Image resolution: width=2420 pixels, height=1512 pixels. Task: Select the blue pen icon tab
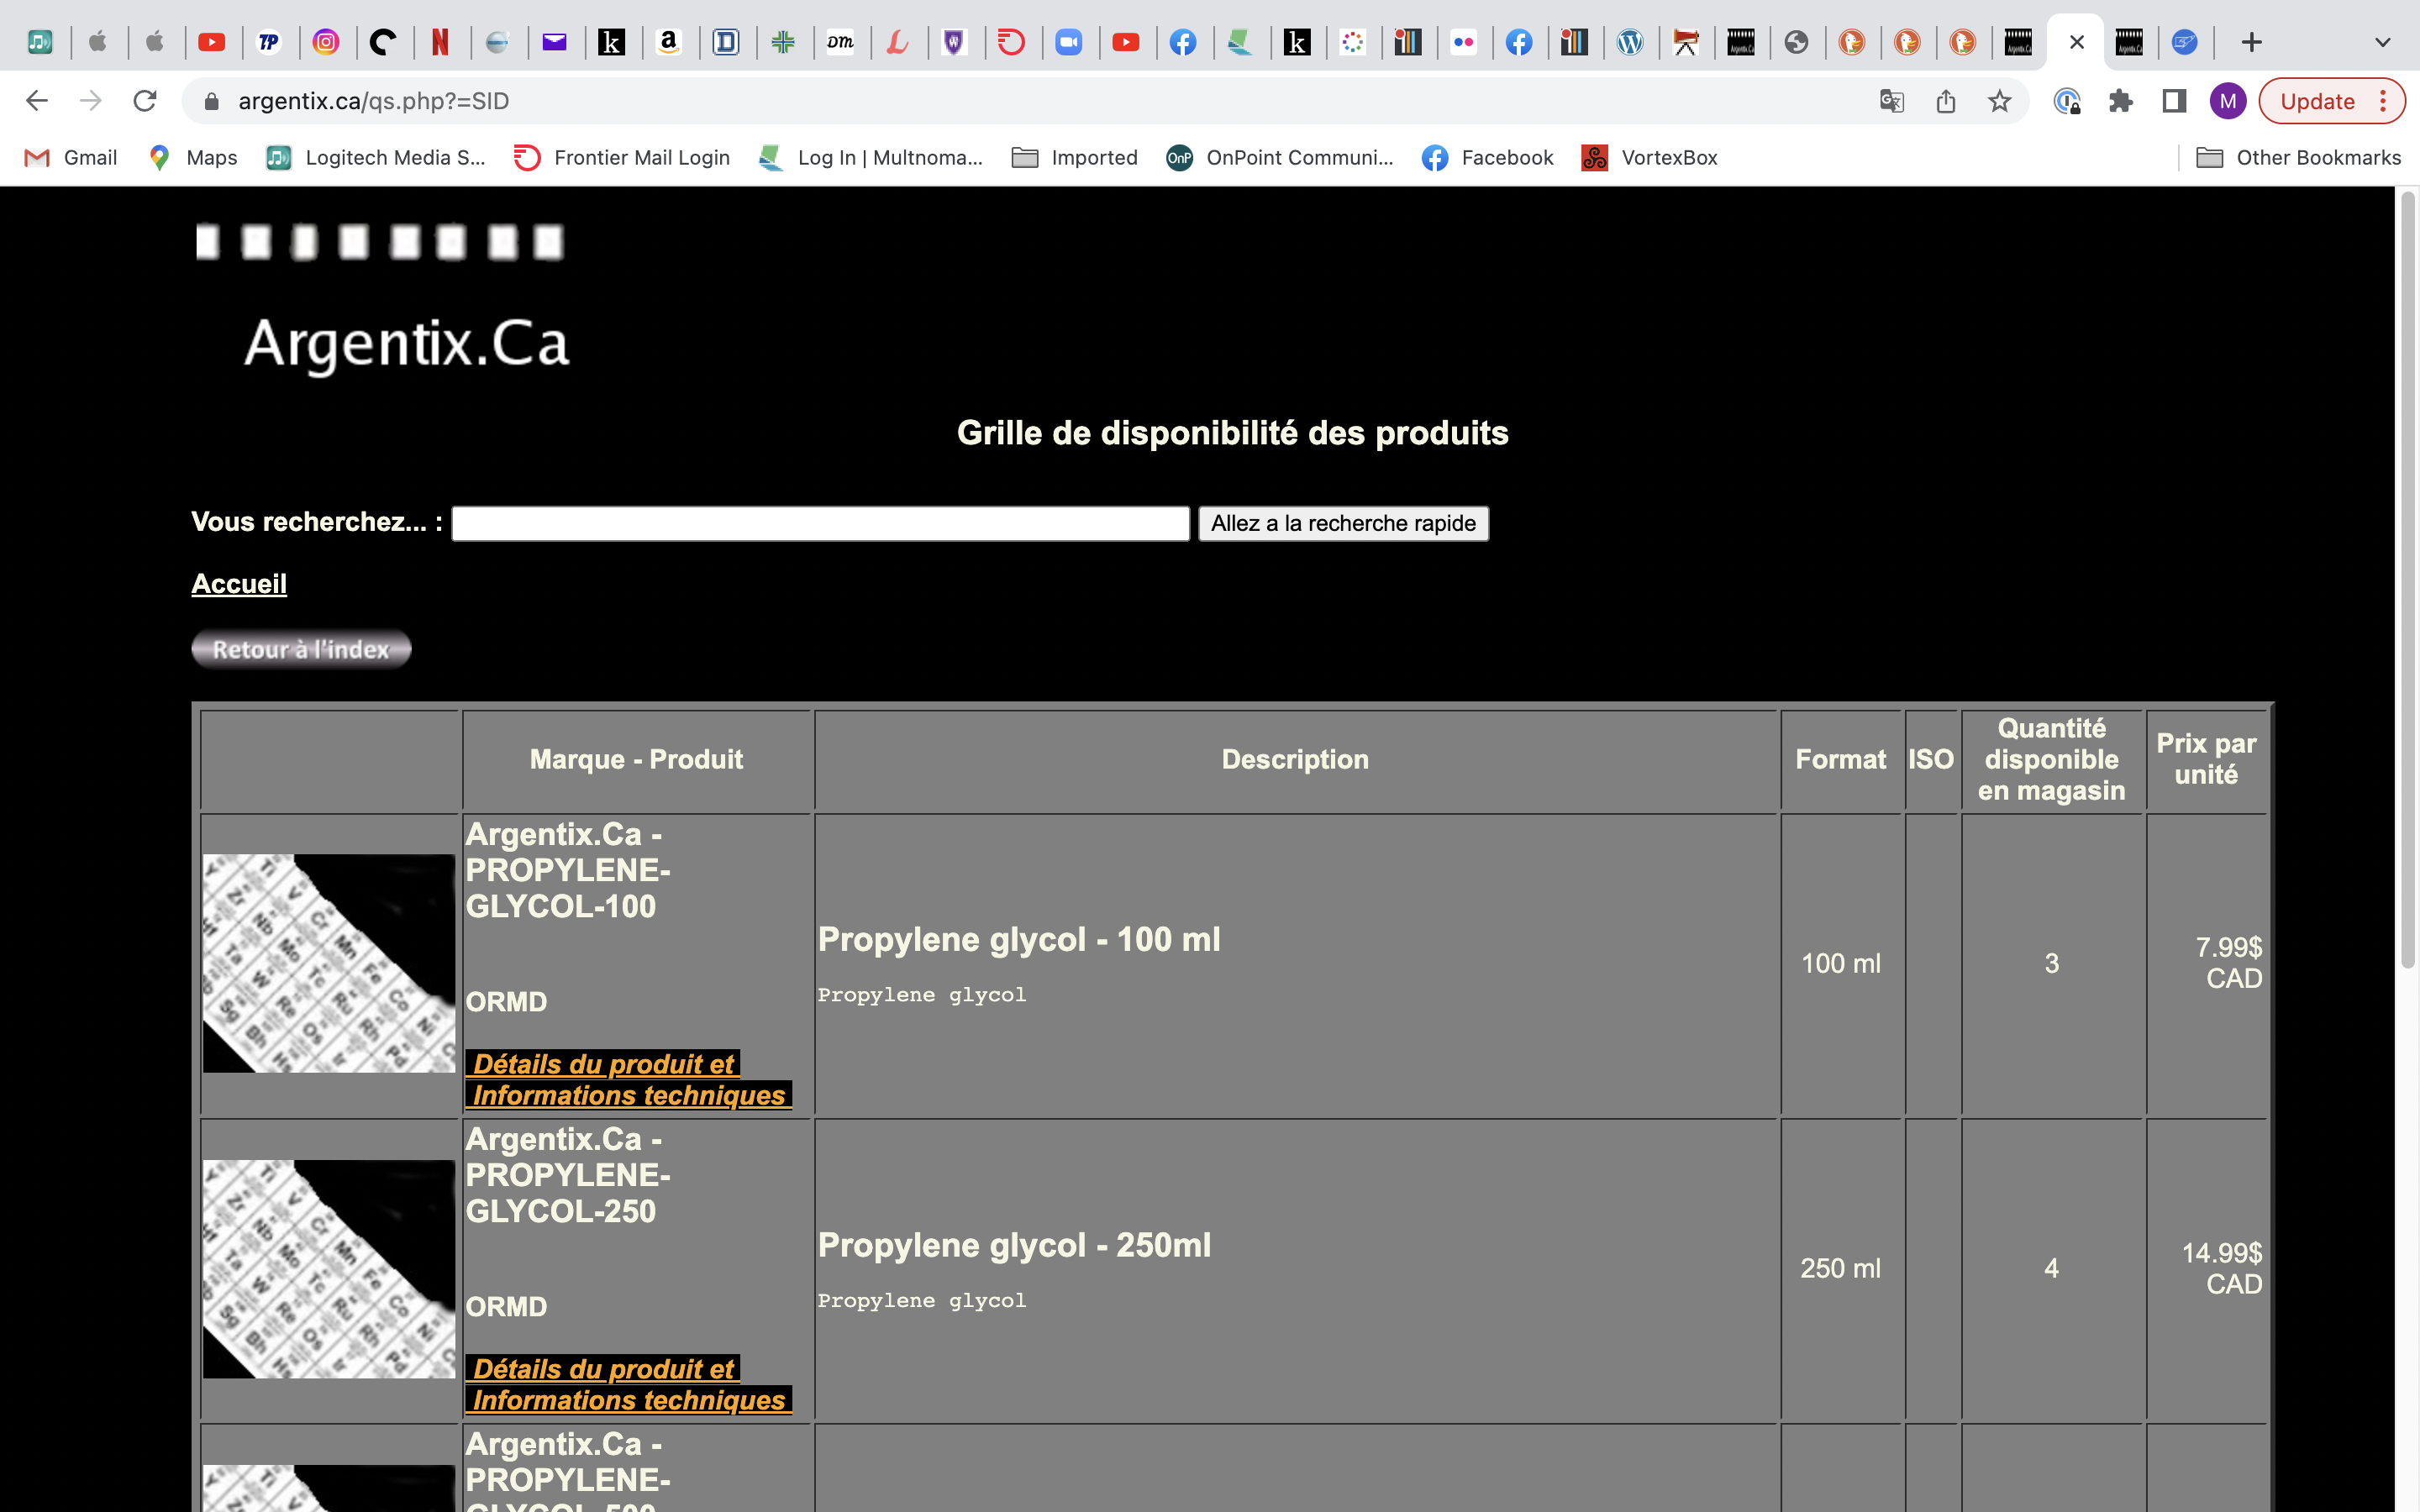(2184, 42)
